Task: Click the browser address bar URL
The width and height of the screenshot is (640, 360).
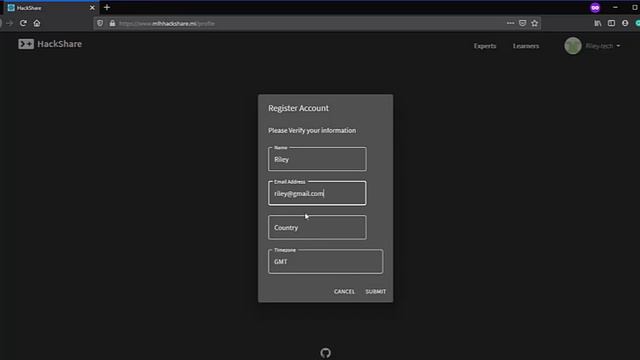Action: click(x=167, y=23)
